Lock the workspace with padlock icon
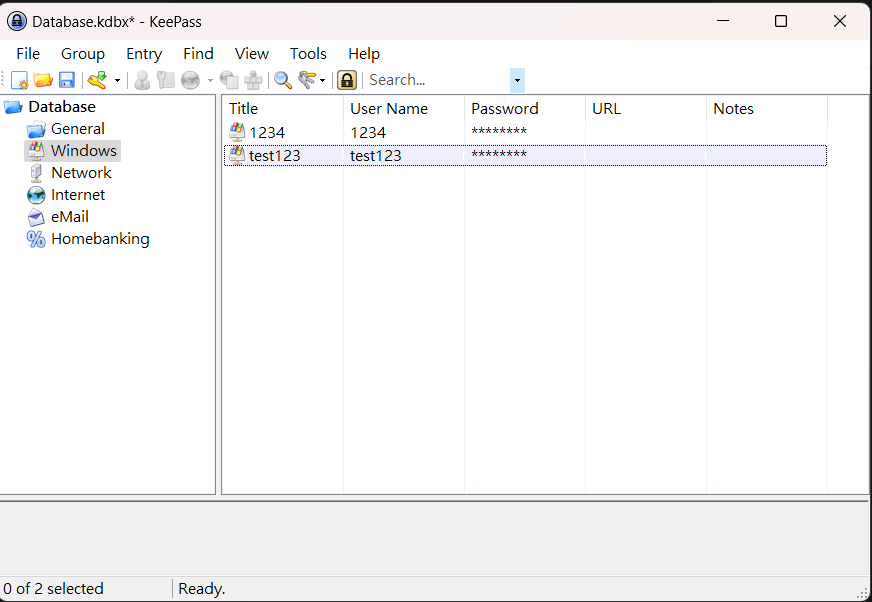872x602 pixels. pyautogui.click(x=347, y=80)
